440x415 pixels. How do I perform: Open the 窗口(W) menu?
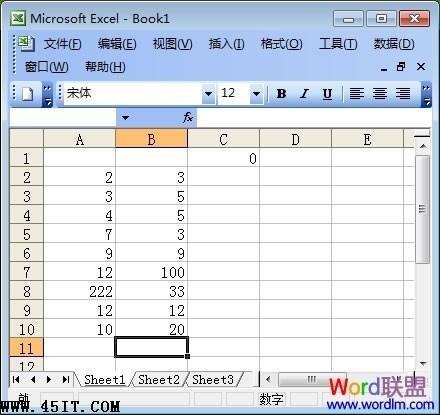pyautogui.click(x=47, y=67)
